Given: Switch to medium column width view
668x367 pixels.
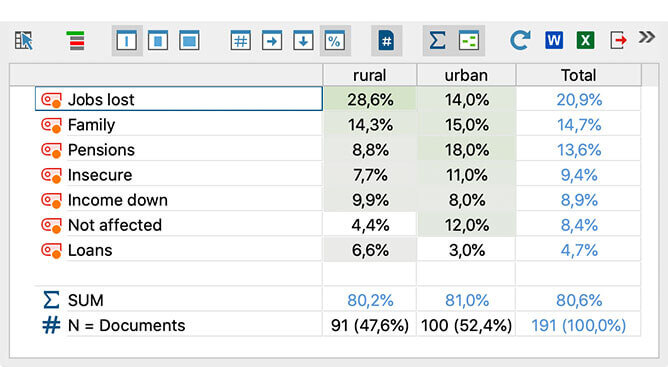Looking at the screenshot, I should pos(158,41).
